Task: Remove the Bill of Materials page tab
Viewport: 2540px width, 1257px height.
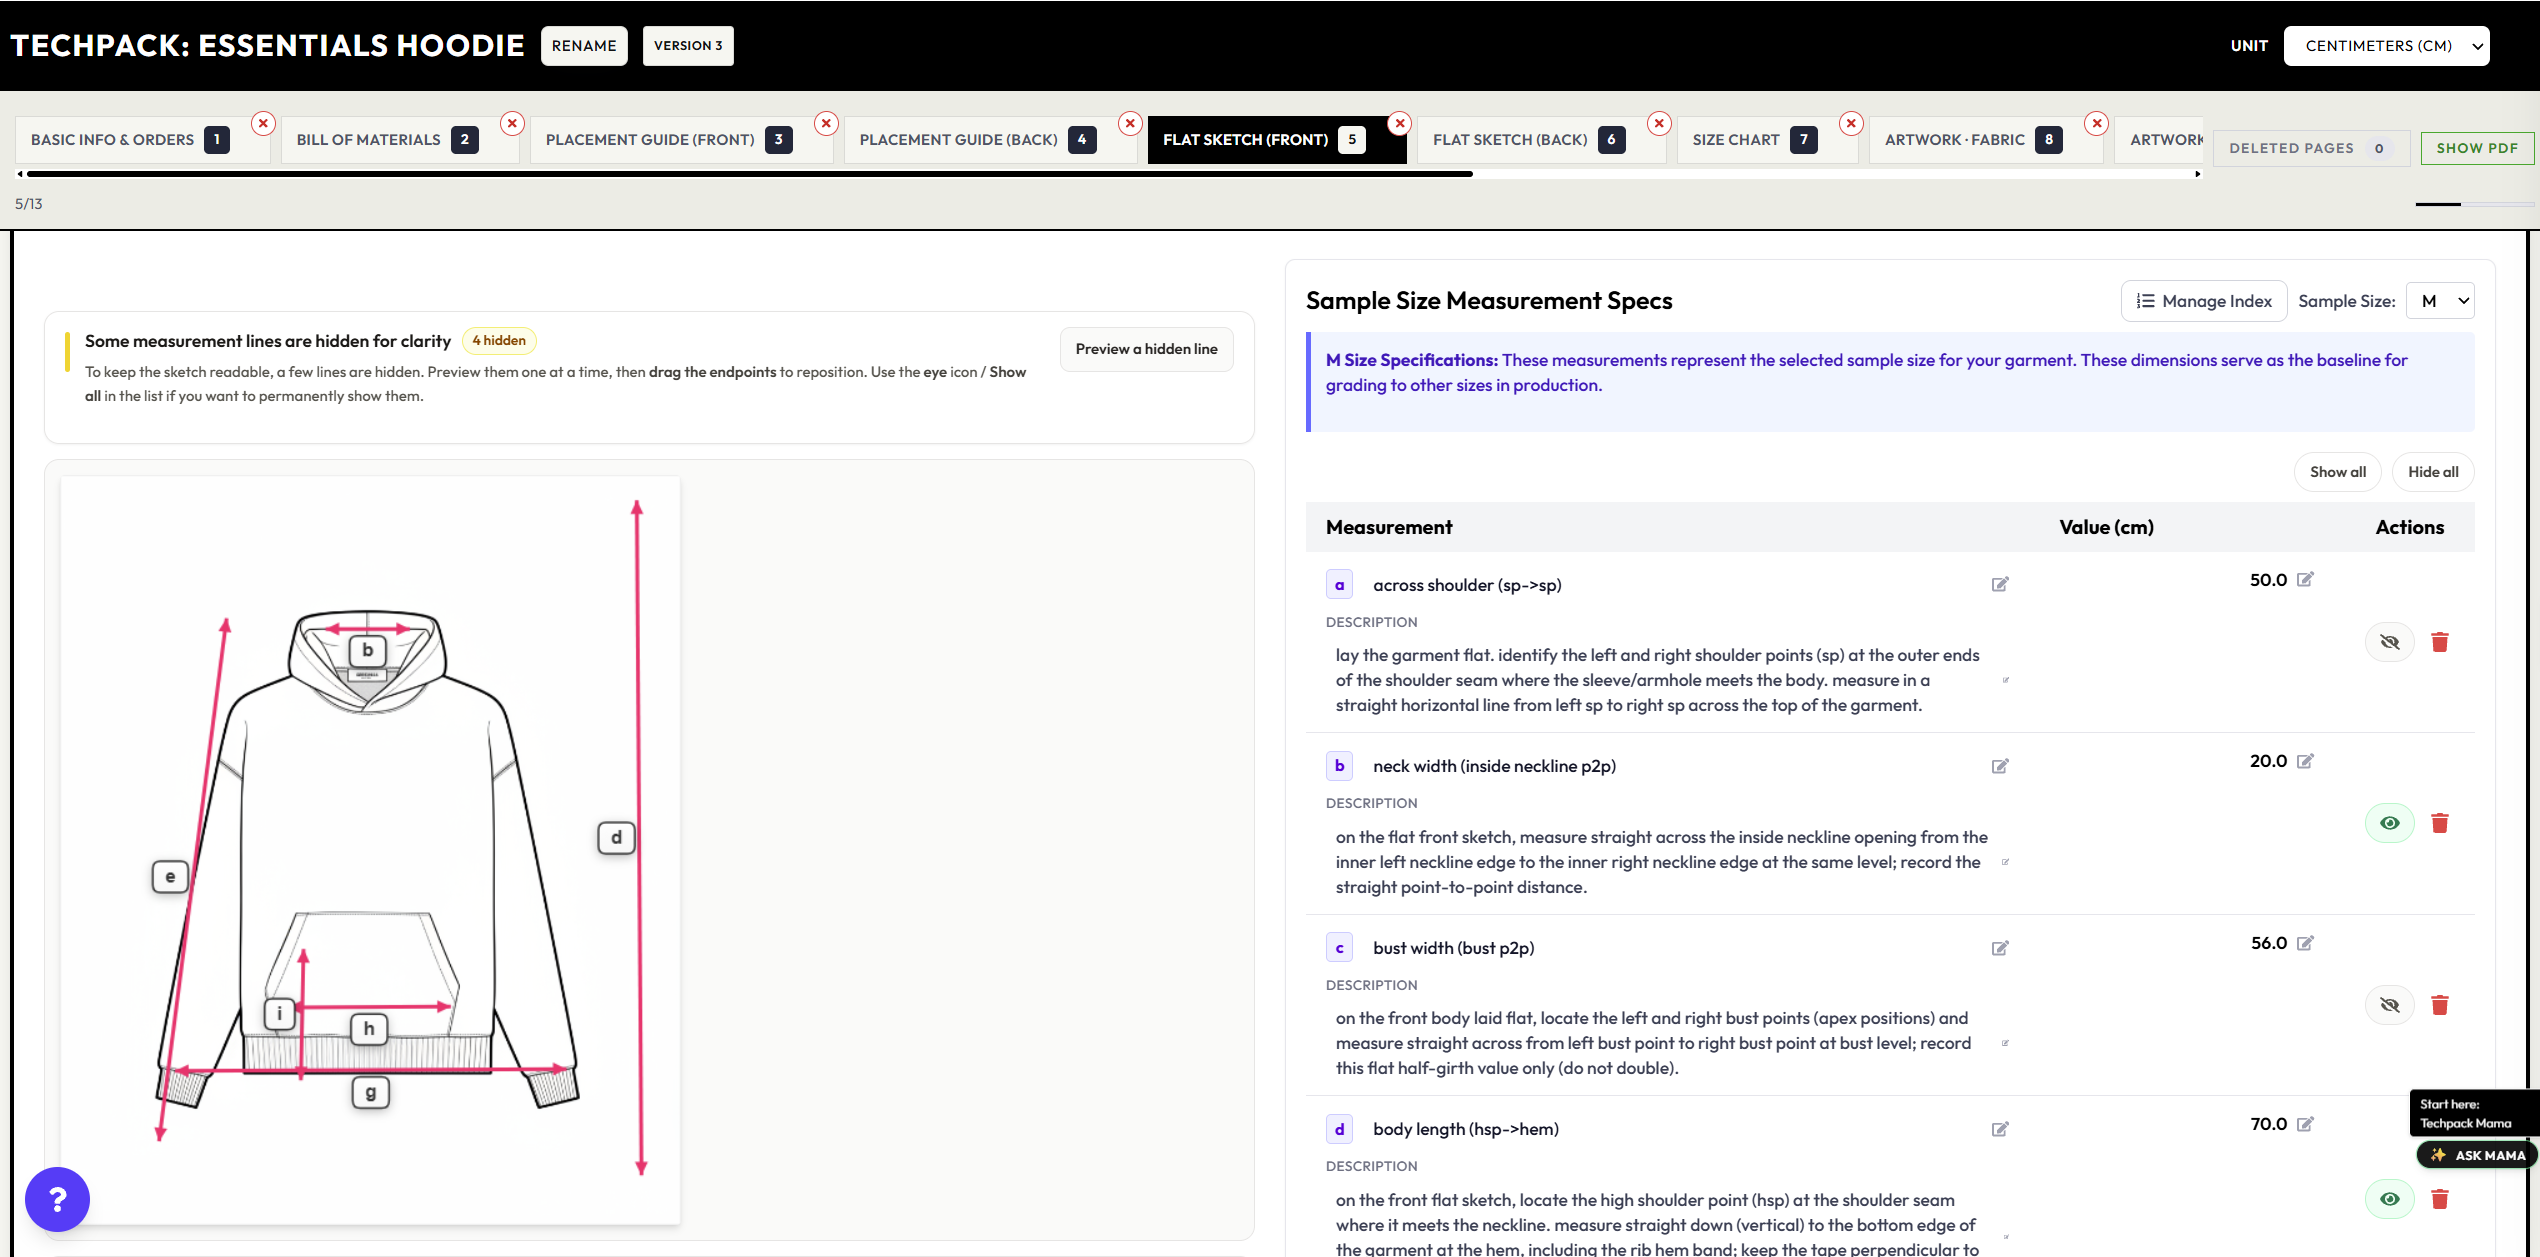Action: click(512, 123)
